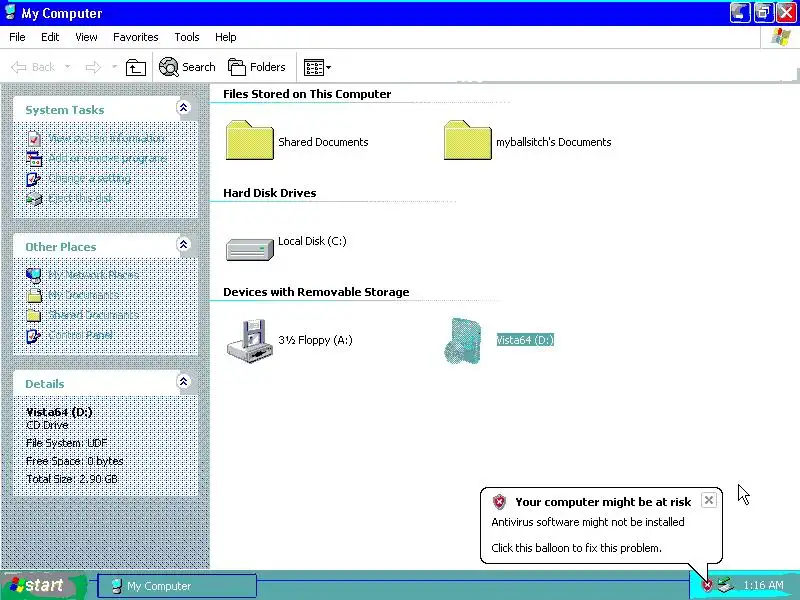Click the taskbar clock showing 1:16 AM
Viewport: 800px width, 600px height.
763,585
